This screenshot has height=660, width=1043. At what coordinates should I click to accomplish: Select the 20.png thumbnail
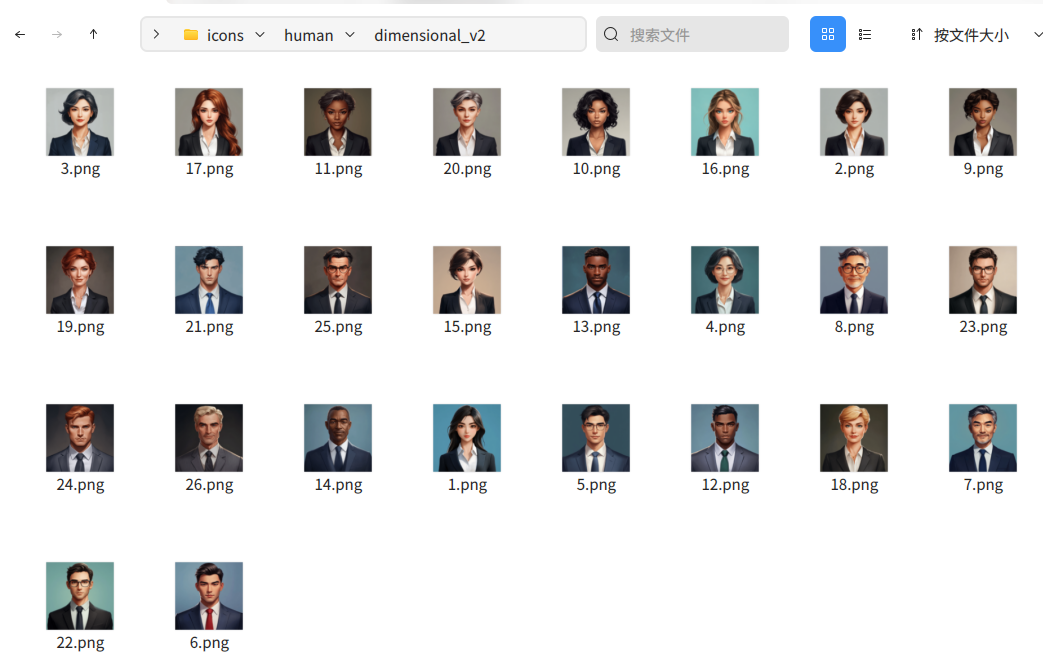click(467, 122)
